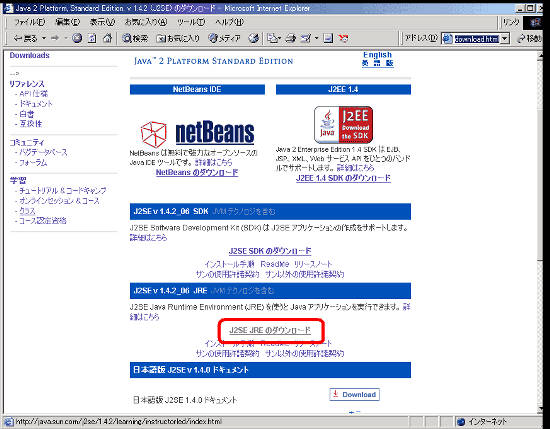Open the ヘルプ(H) menu
Image resolution: width=550 pixels, height=429 pixels.
click(x=229, y=22)
